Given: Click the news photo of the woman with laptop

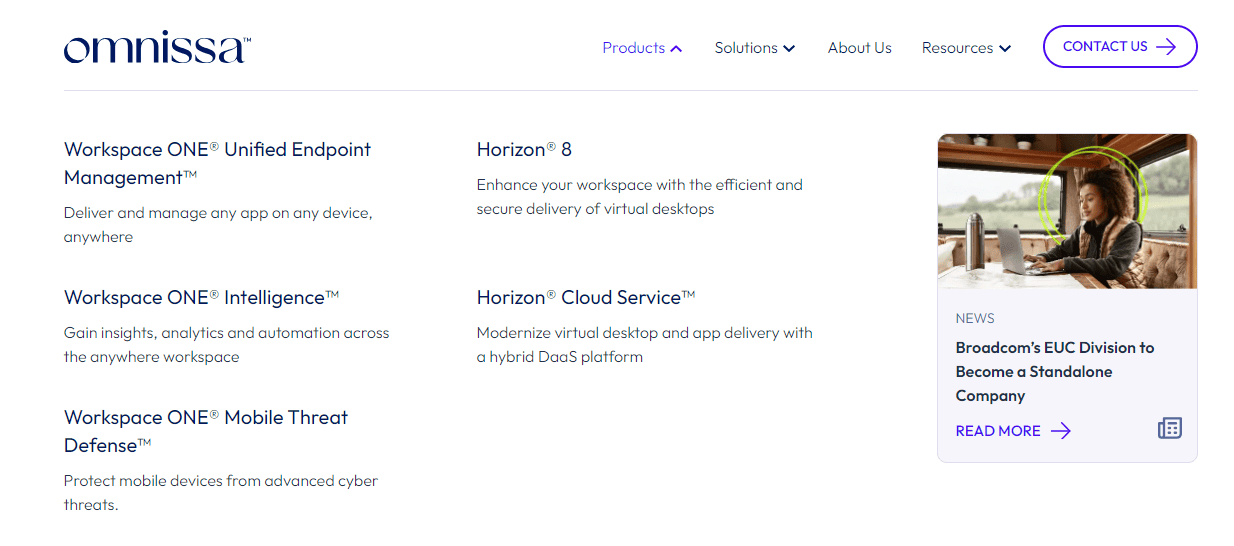Looking at the screenshot, I should click(1066, 211).
